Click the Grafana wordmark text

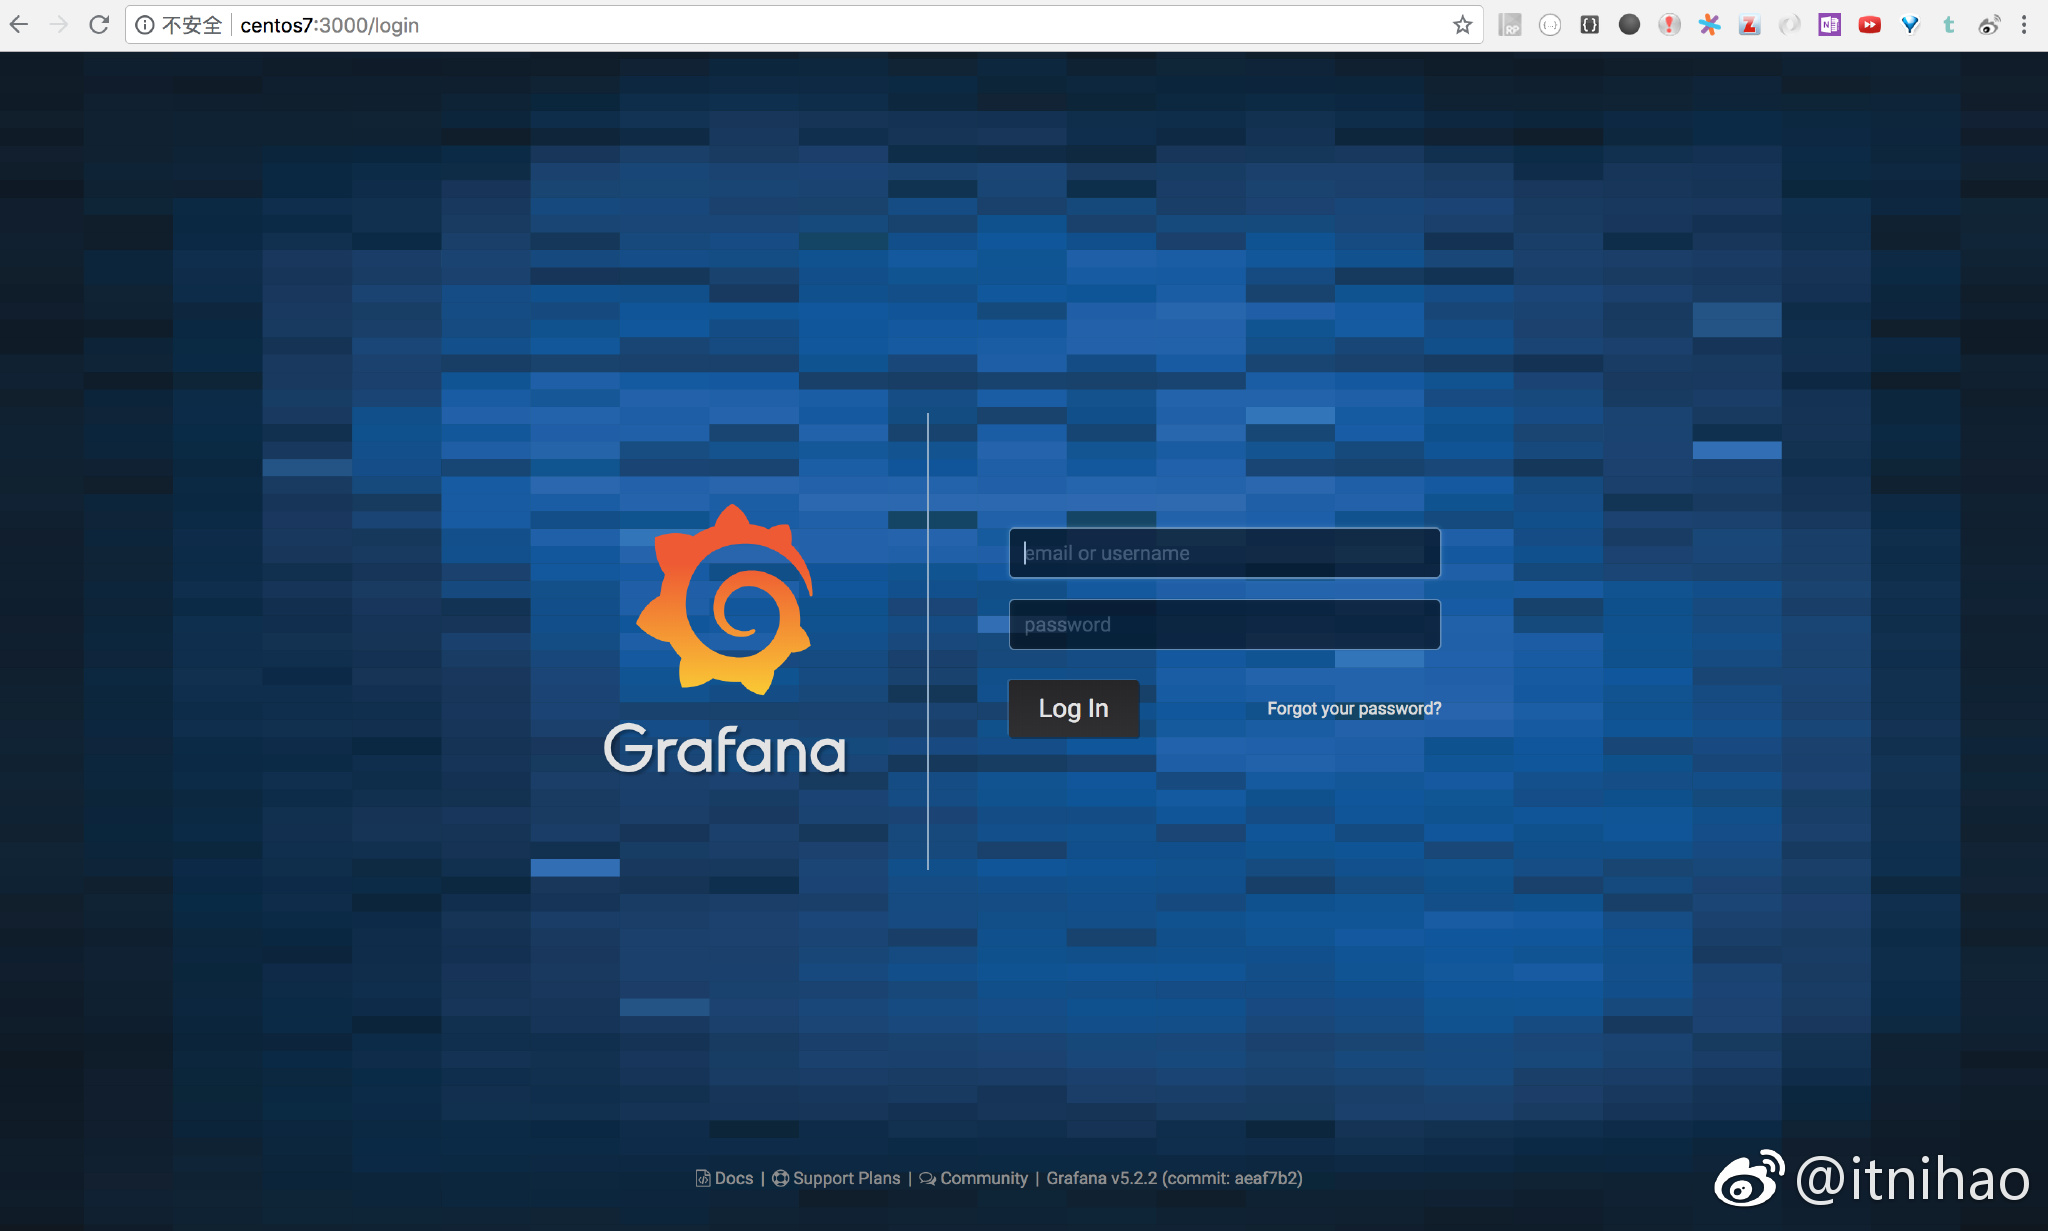click(x=725, y=750)
